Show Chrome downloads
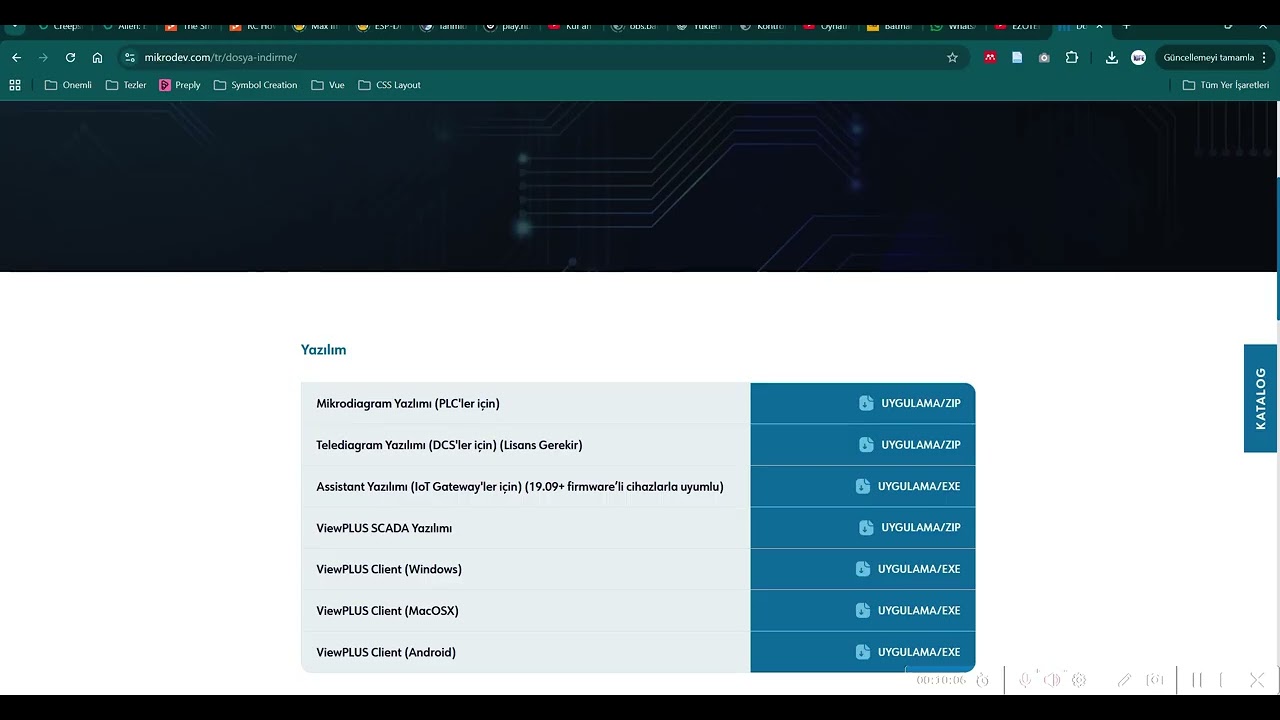Screen dimensions: 1280x720 pos(1111,58)
